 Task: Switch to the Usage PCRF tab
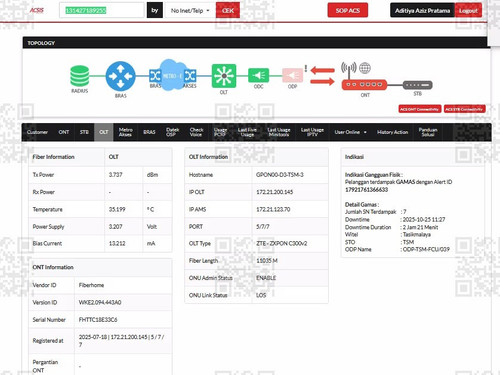[220, 132]
